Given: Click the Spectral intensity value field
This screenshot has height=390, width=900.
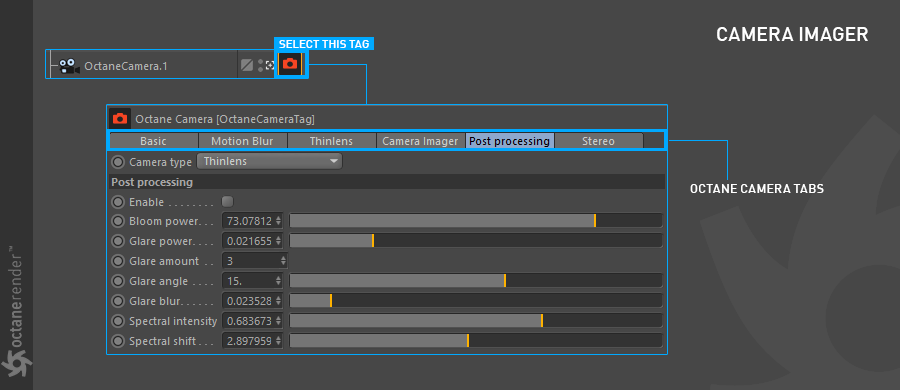Looking at the screenshot, I should click(253, 321).
